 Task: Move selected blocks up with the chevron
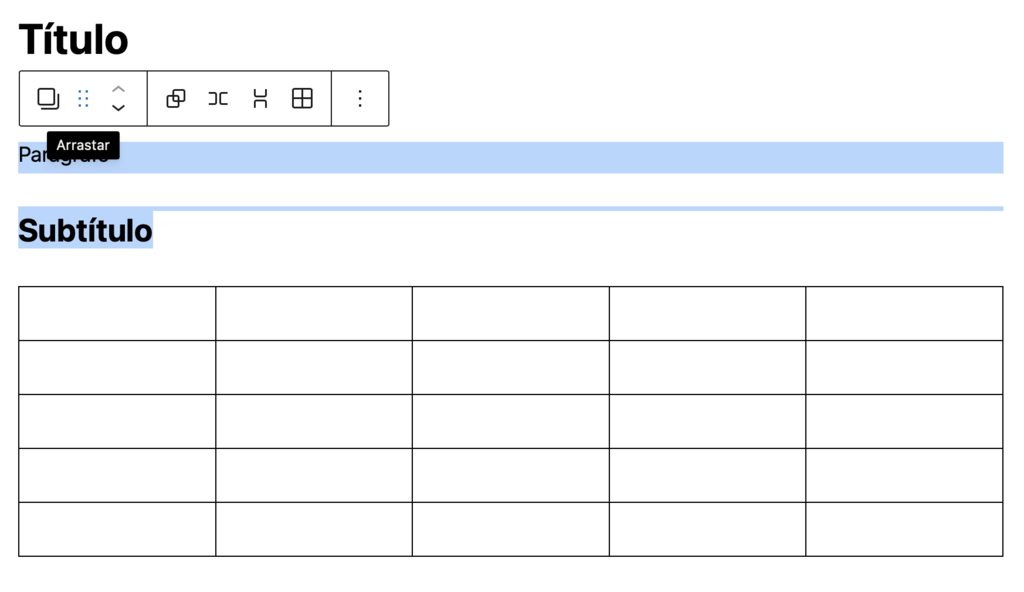[118, 88]
